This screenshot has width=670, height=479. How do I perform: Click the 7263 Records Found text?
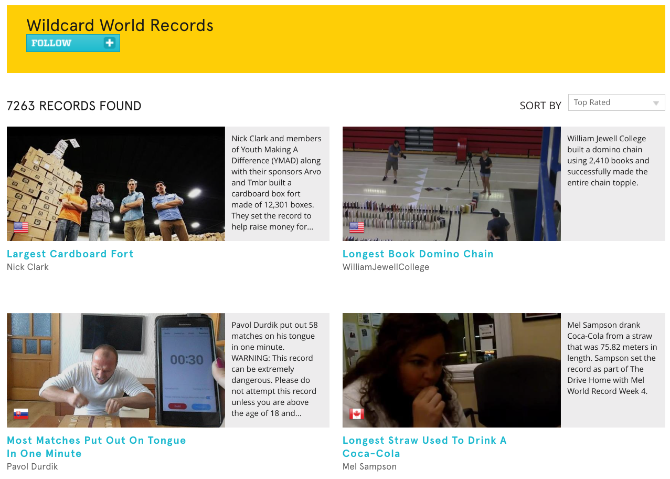point(74,106)
